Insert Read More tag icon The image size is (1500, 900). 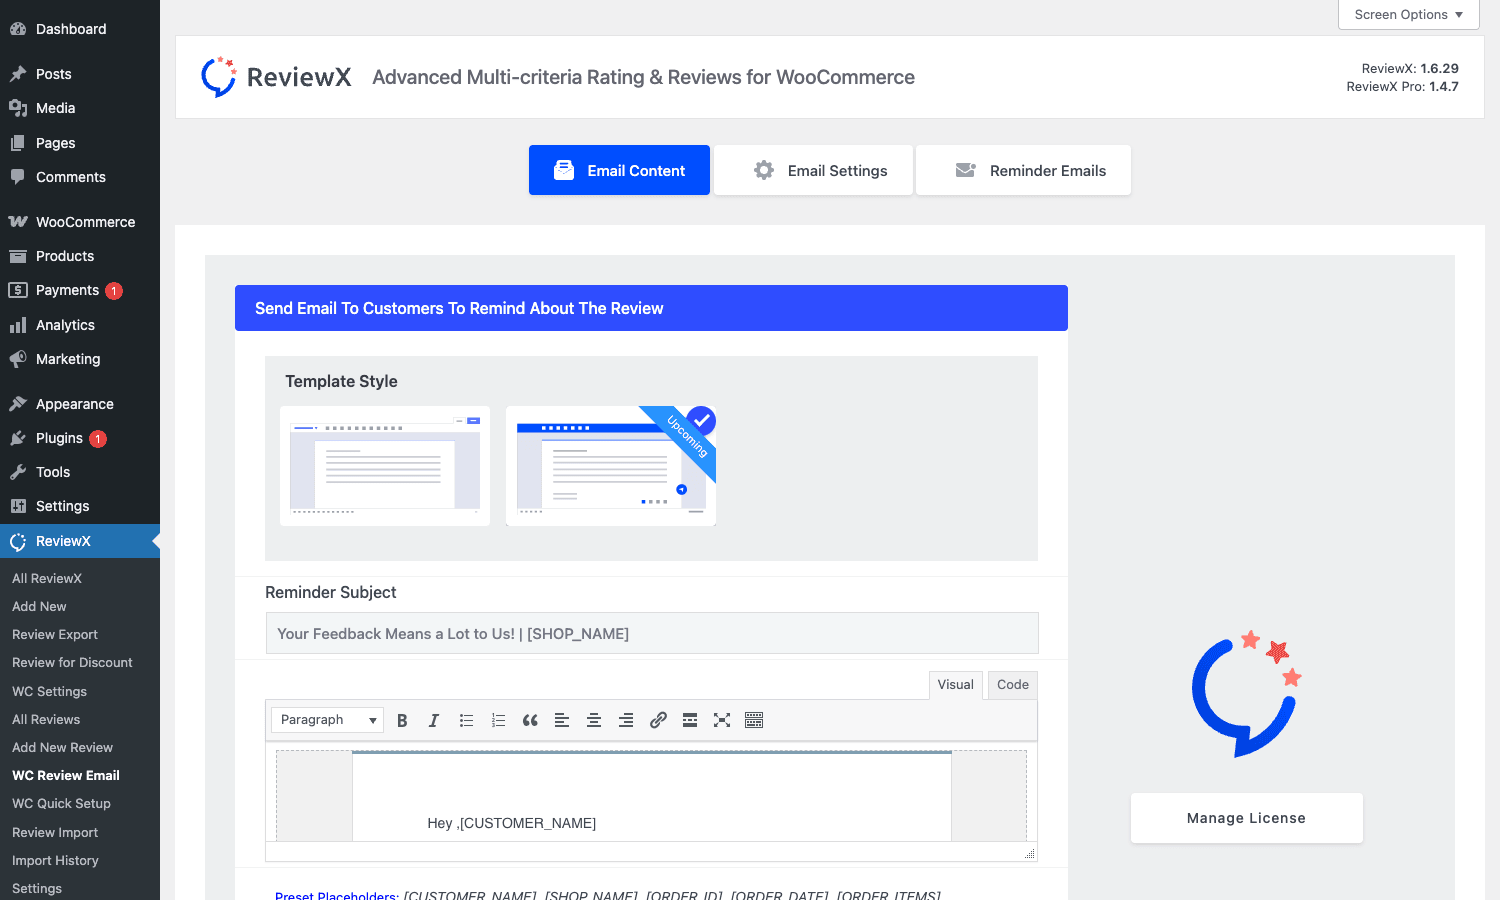(690, 720)
